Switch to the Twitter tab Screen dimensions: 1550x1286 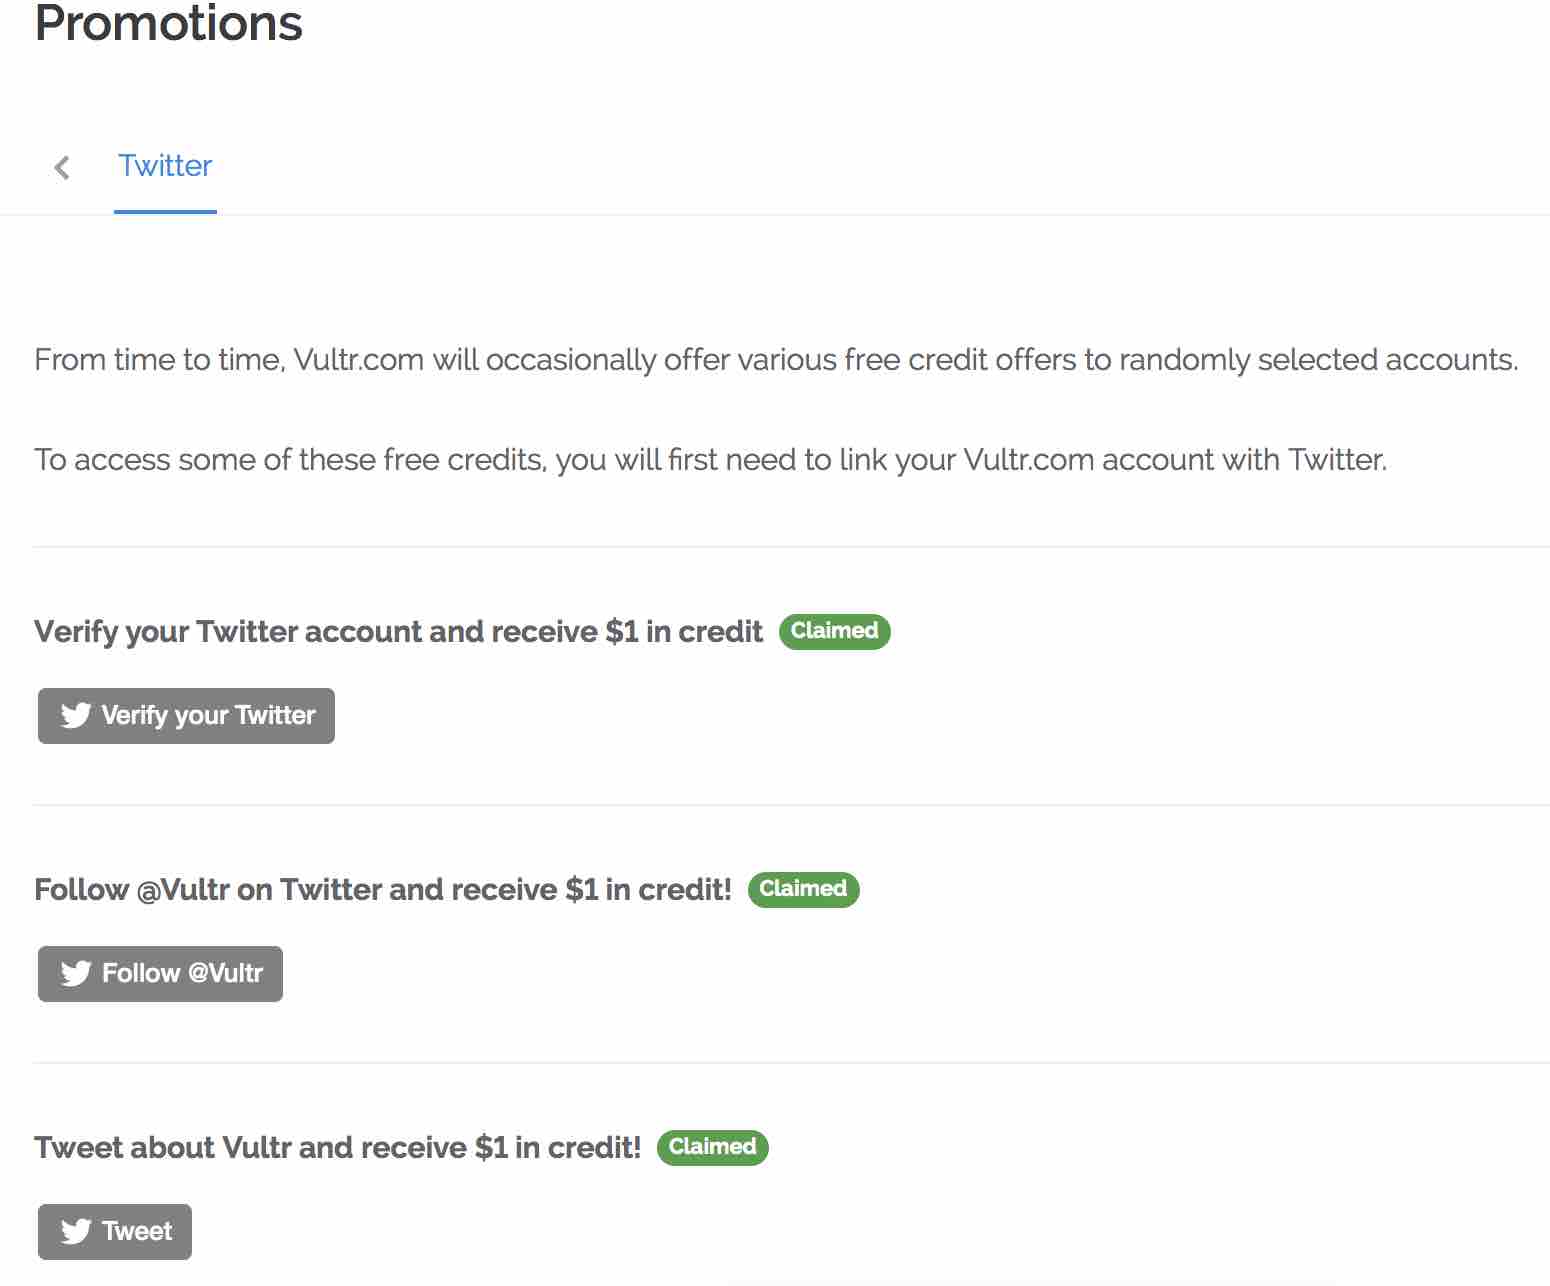pos(165,166)
